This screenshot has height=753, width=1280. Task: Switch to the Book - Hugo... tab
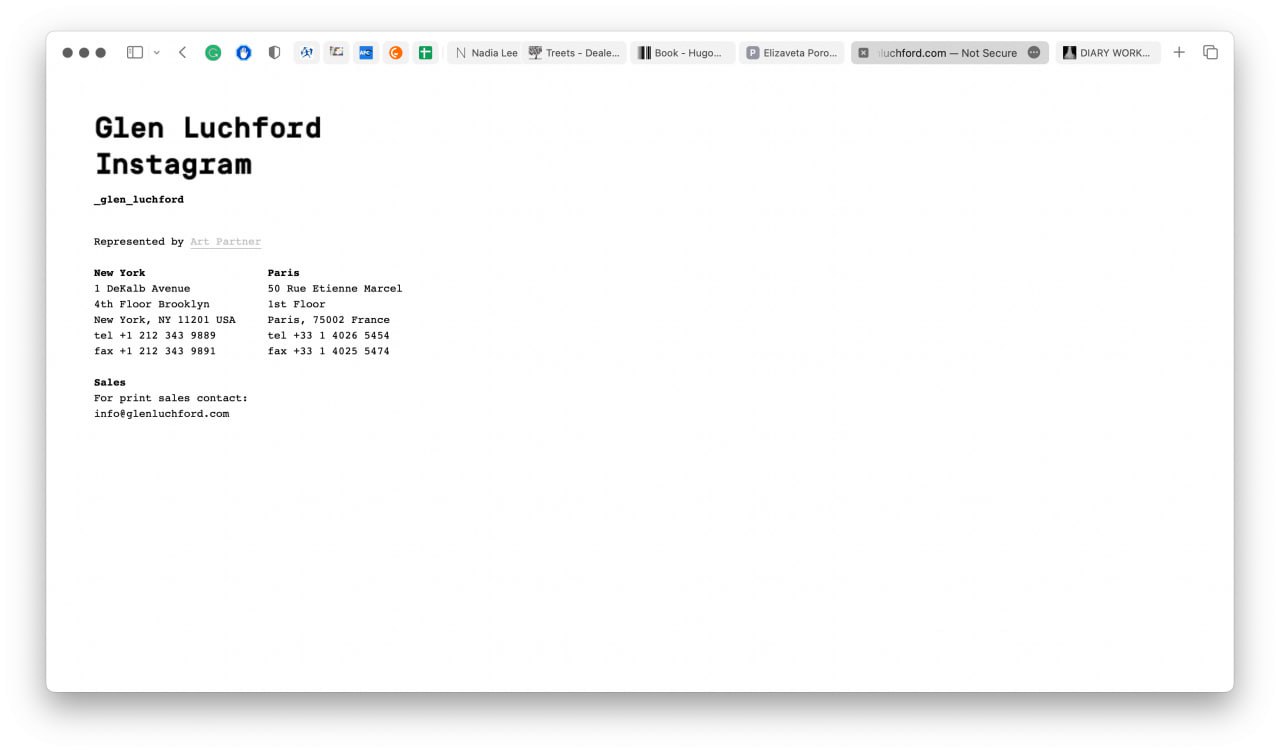[681, 53]
